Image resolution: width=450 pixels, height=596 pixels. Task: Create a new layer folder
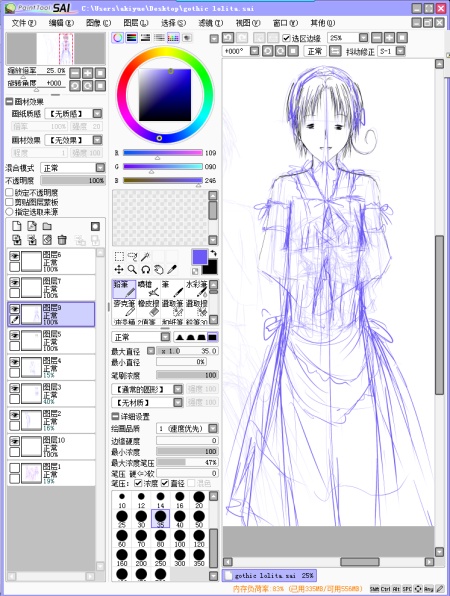point(47,227)
